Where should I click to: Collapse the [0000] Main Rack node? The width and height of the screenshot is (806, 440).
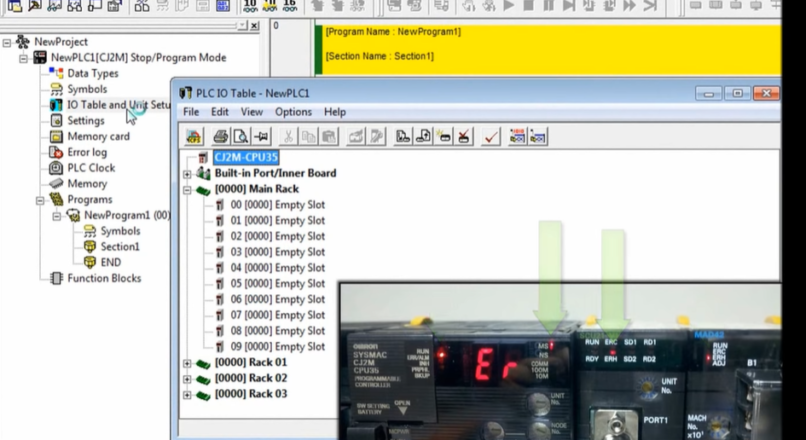[187, 190]
